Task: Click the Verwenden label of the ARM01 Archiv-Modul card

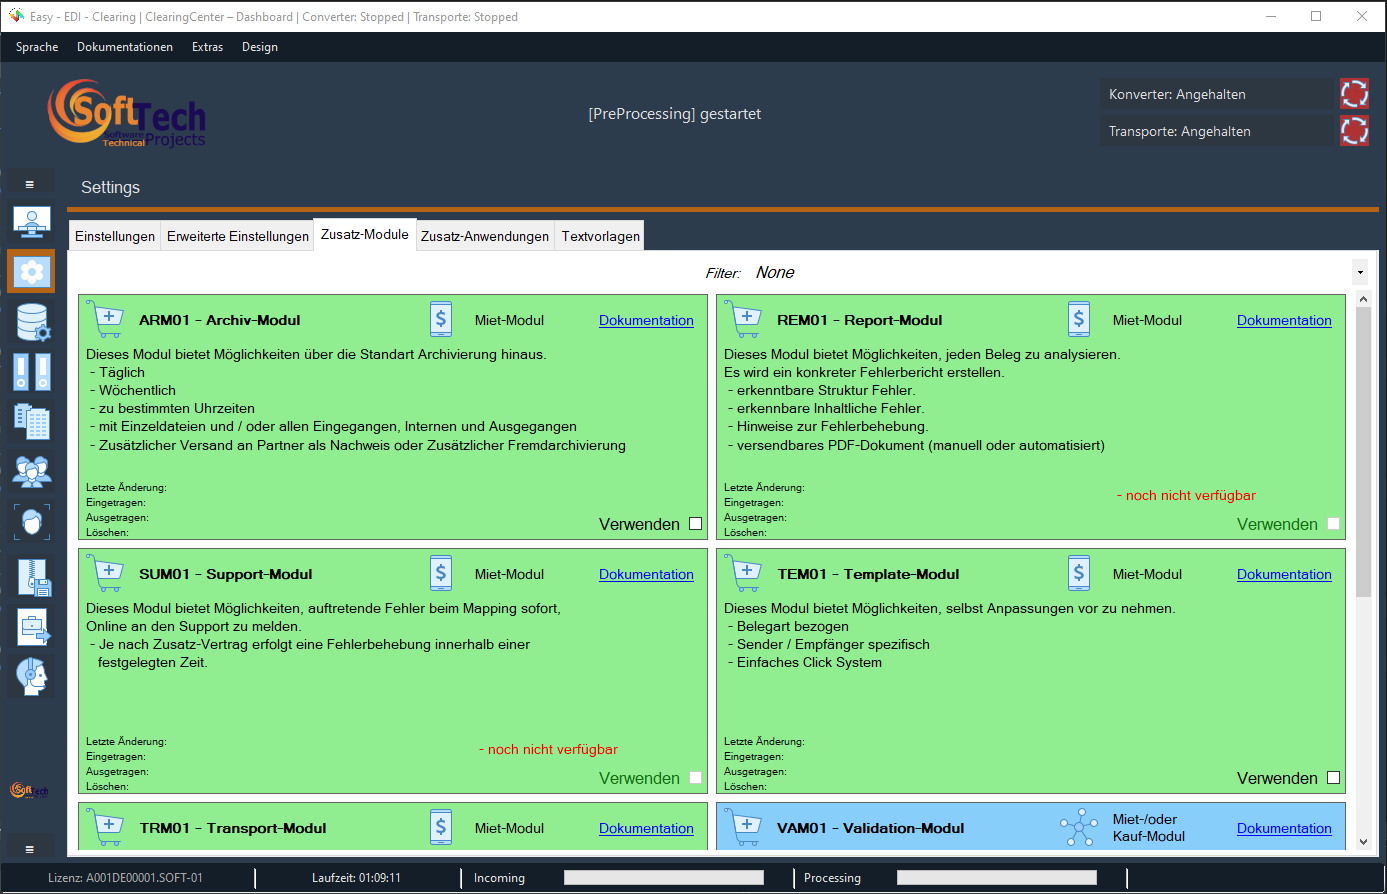Action: (x=639, y=524)
